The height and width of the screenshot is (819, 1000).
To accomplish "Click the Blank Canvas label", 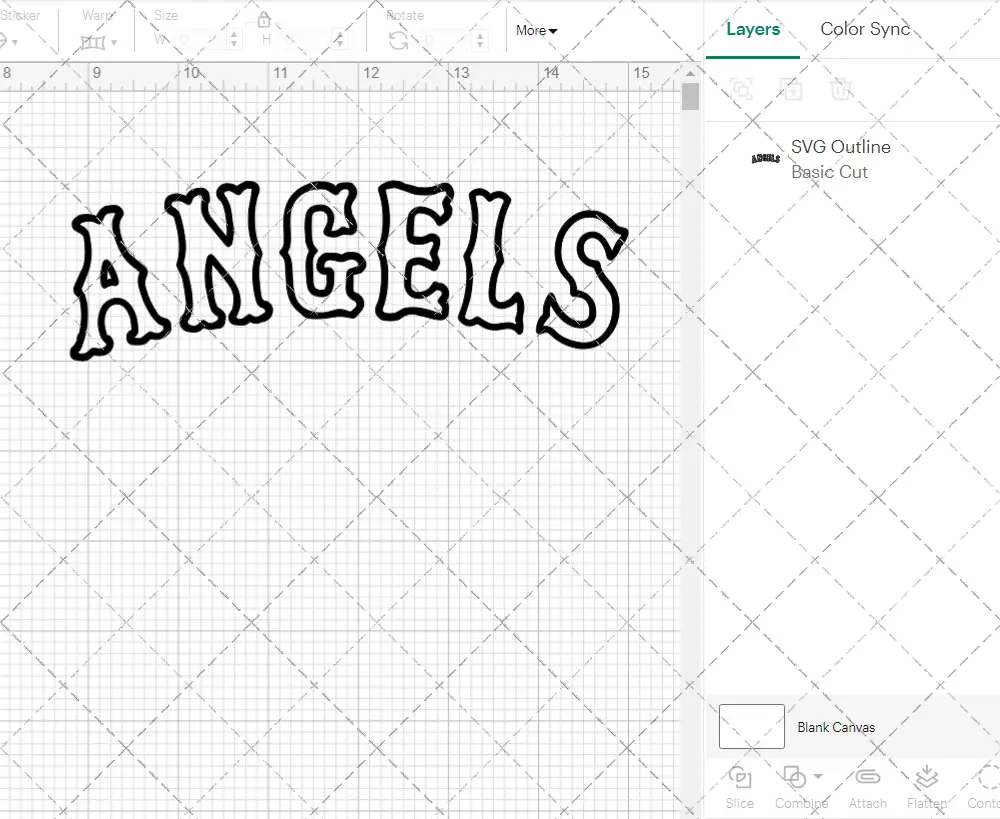I will pos(836,727).
